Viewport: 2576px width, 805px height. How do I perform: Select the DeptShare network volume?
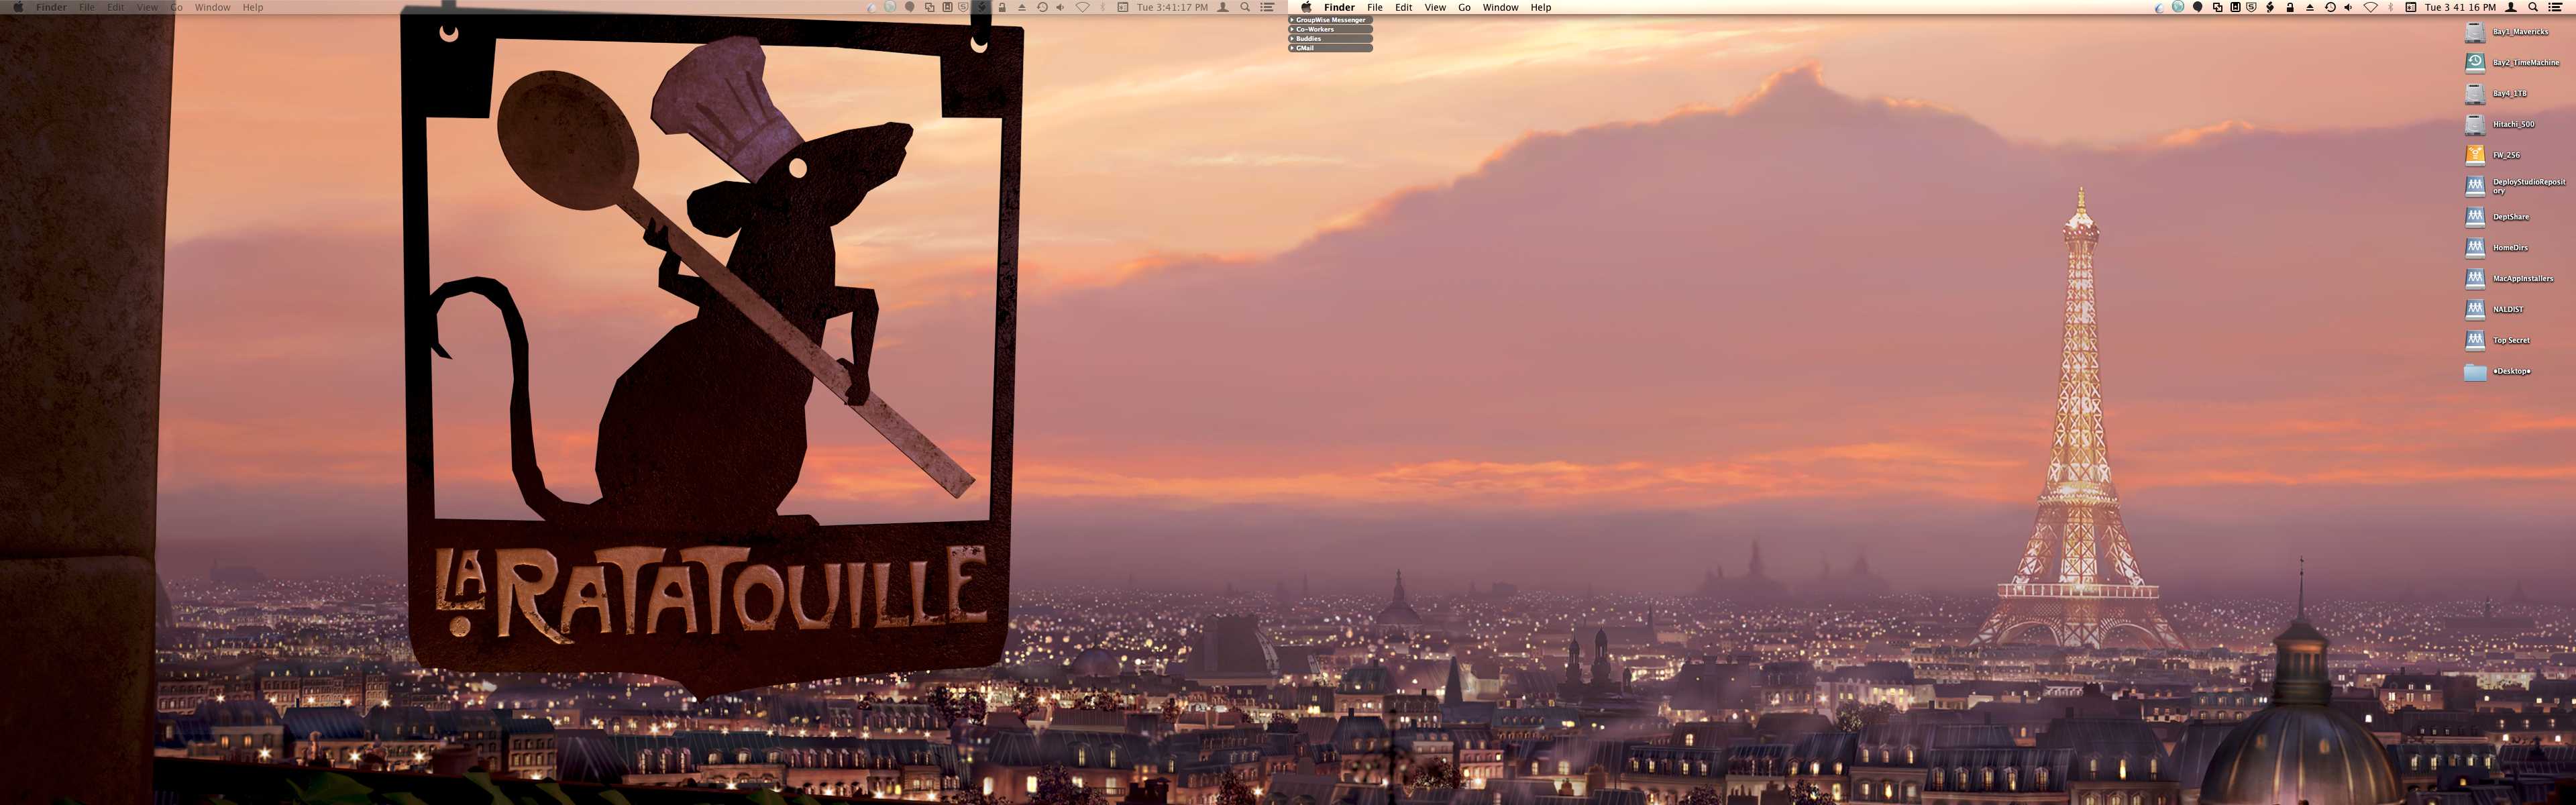[x=2475, y=217]
